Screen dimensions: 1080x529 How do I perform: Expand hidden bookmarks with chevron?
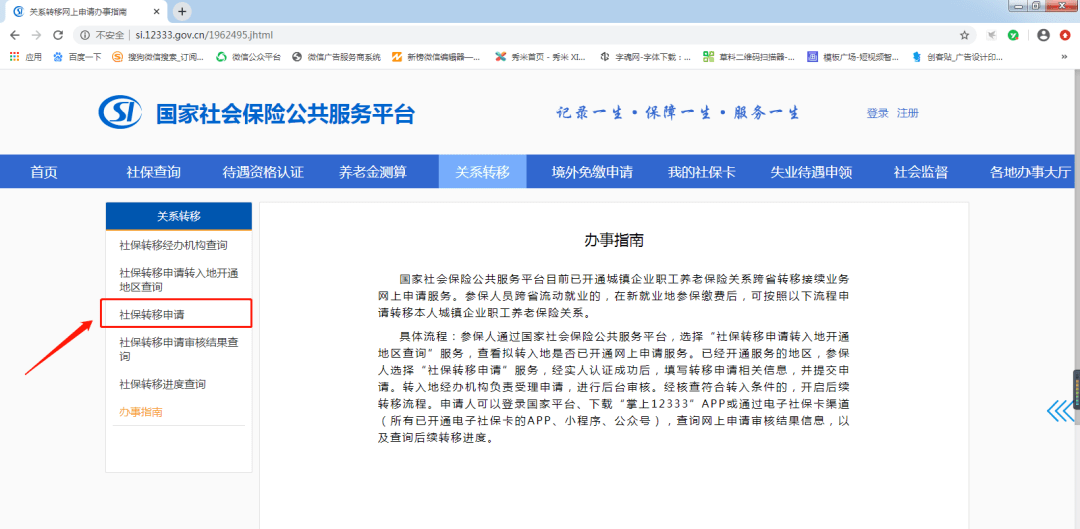pos(1064,57)
